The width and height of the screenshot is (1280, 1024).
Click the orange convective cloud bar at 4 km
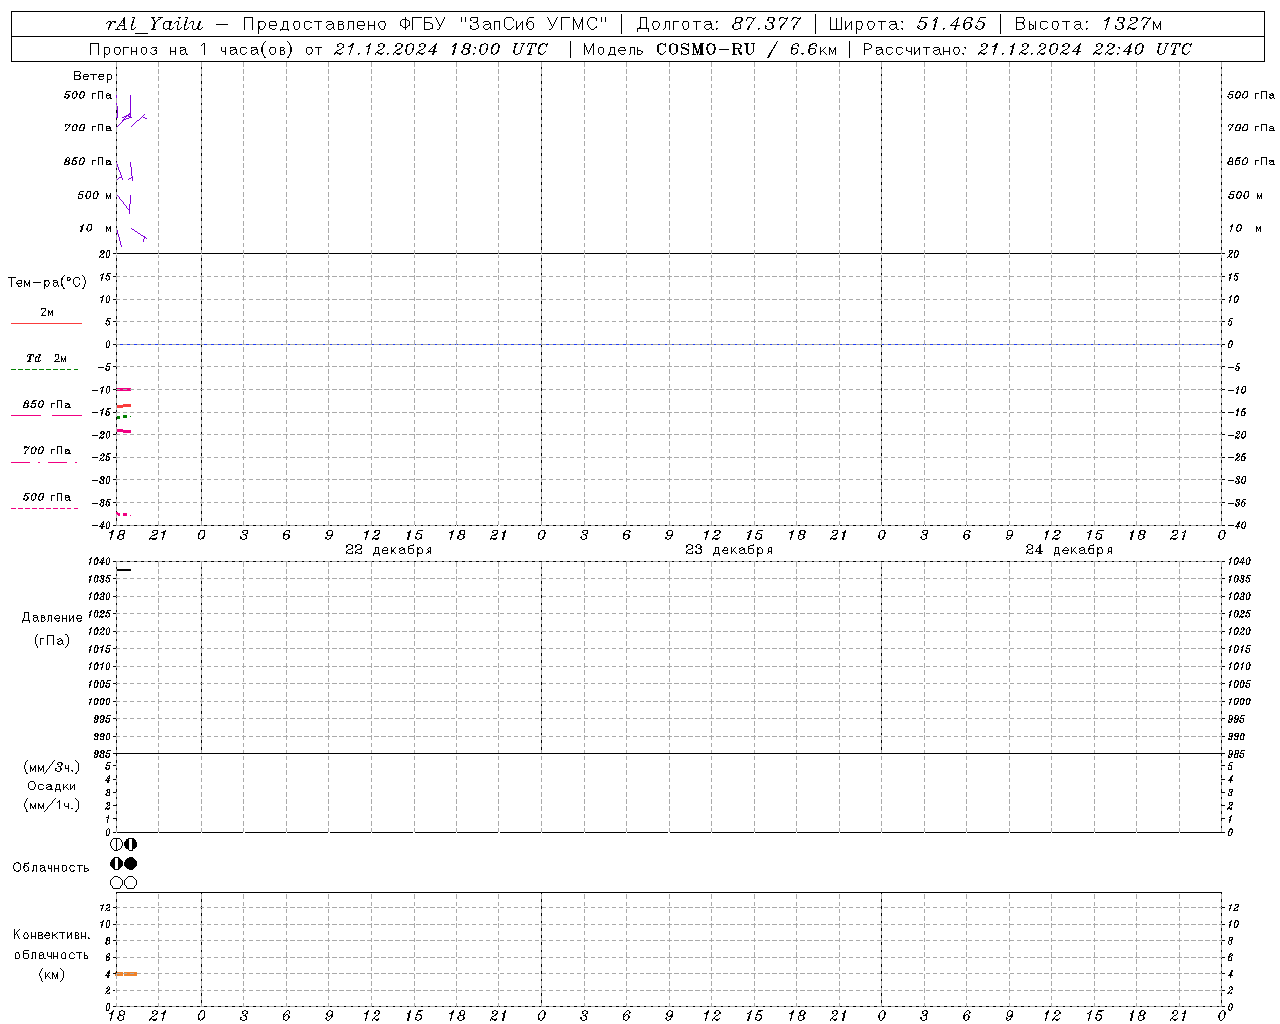point(127,974)
